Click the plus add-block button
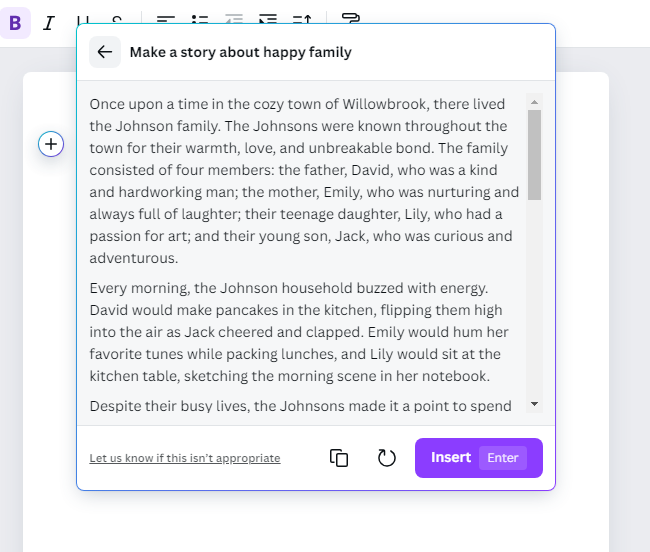 (x=51, y=144)
